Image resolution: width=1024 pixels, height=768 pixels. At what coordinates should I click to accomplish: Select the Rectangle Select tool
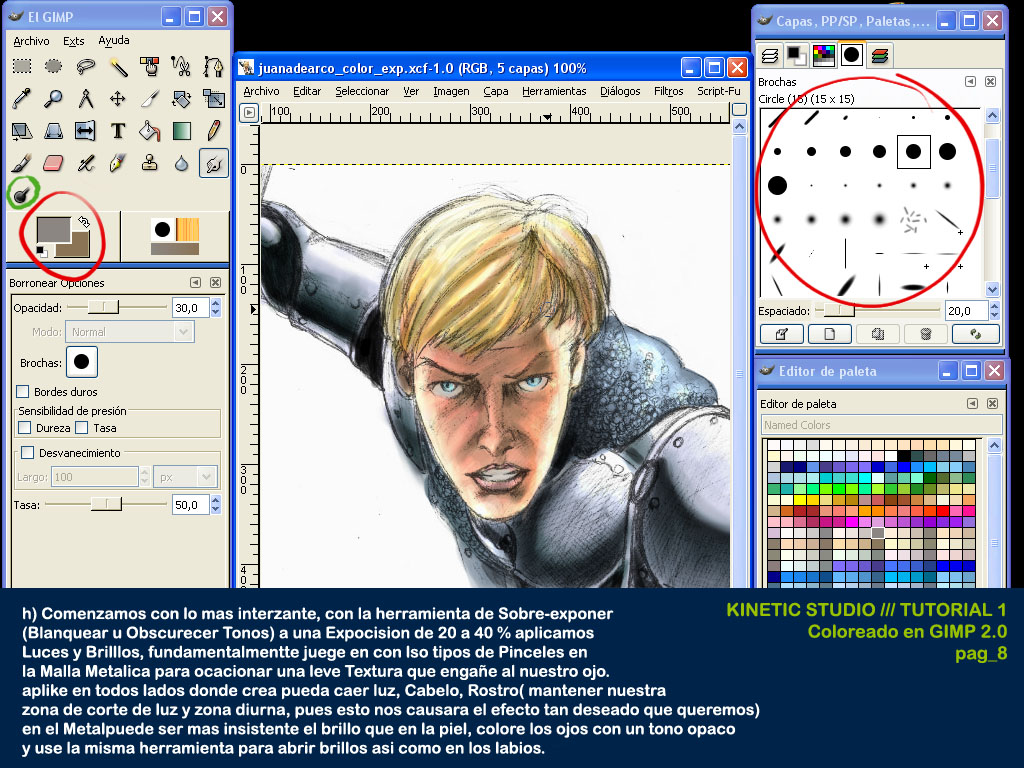pyautogui.click(x=22, y=66)
